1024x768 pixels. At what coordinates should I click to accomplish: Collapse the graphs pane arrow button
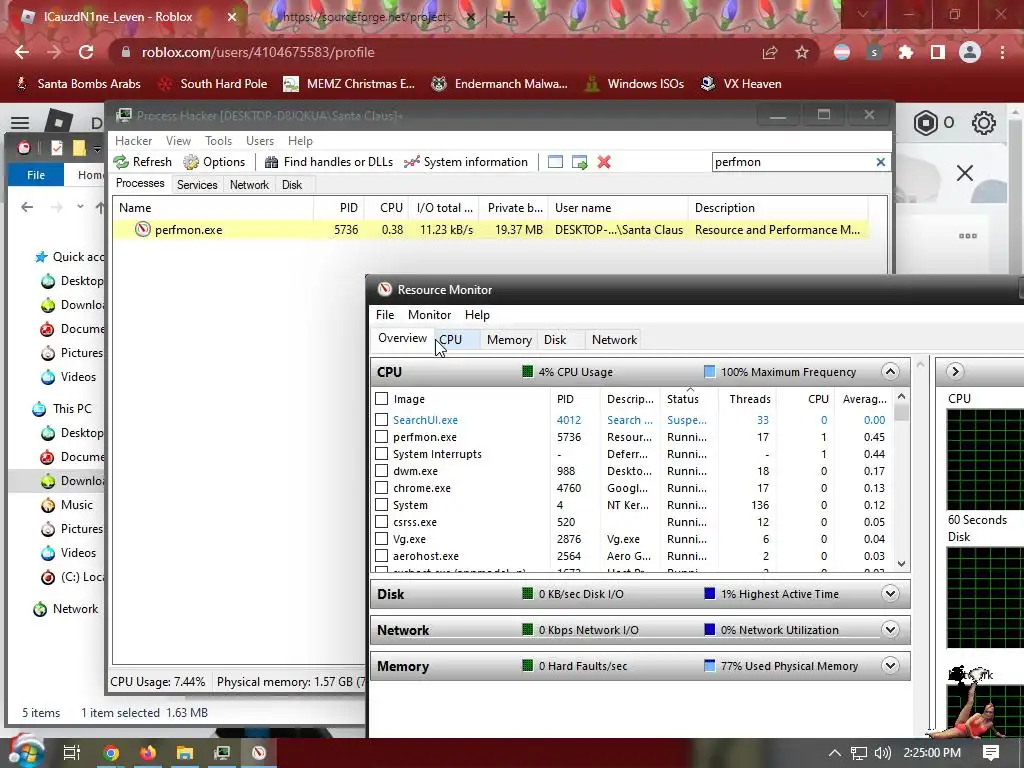click(x=955, y=372)
